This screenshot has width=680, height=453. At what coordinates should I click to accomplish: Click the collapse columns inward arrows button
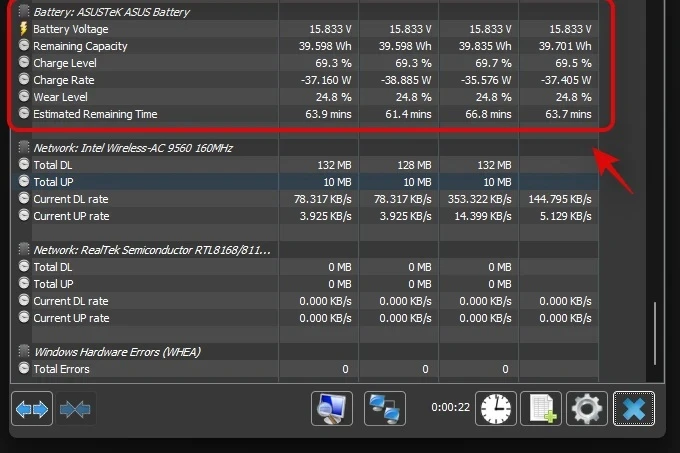tap(76, 409)
